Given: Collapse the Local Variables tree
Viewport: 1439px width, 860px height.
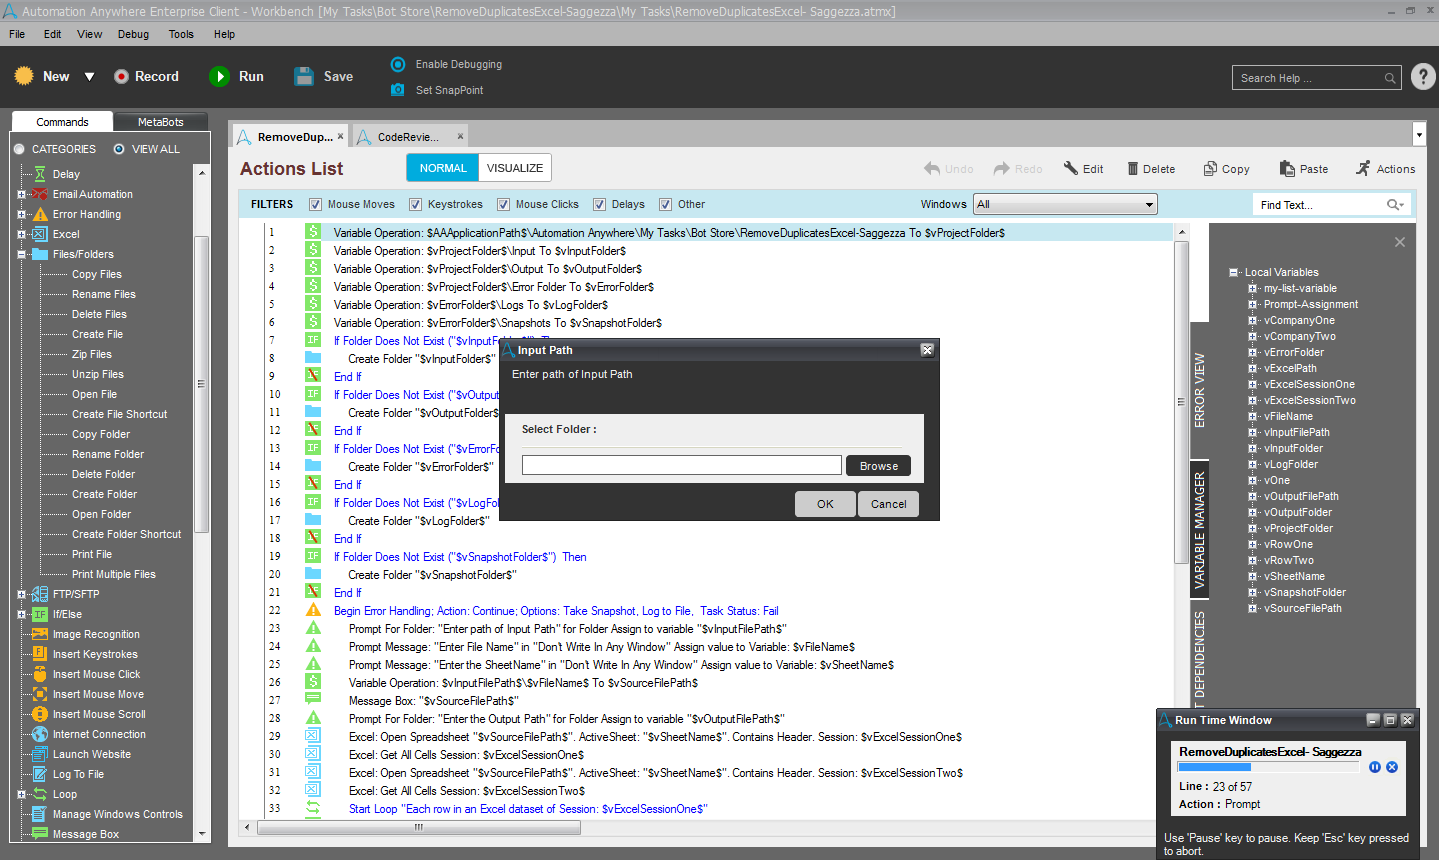Looking at the screenshot, I should click(1234, 272).
